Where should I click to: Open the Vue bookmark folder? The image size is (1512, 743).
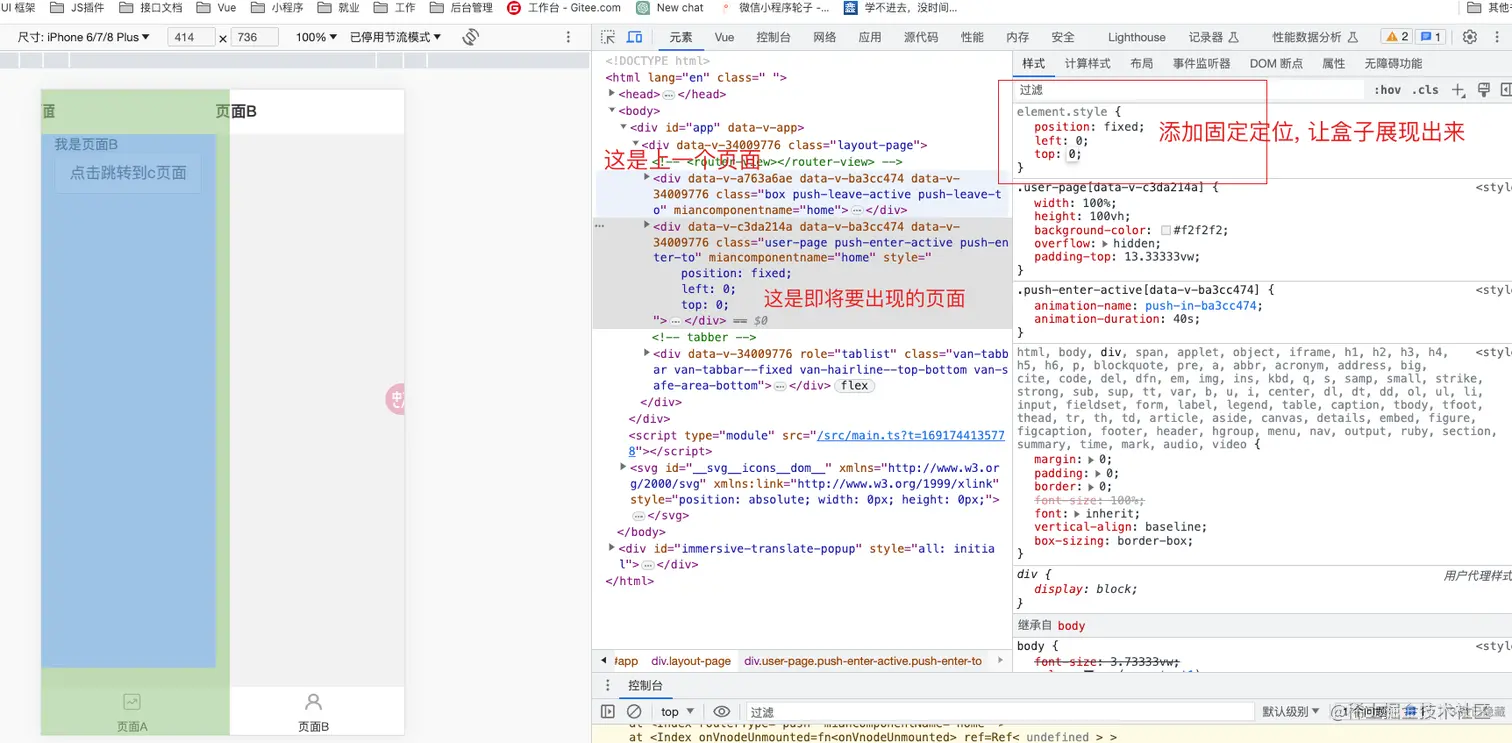point(216,8)
